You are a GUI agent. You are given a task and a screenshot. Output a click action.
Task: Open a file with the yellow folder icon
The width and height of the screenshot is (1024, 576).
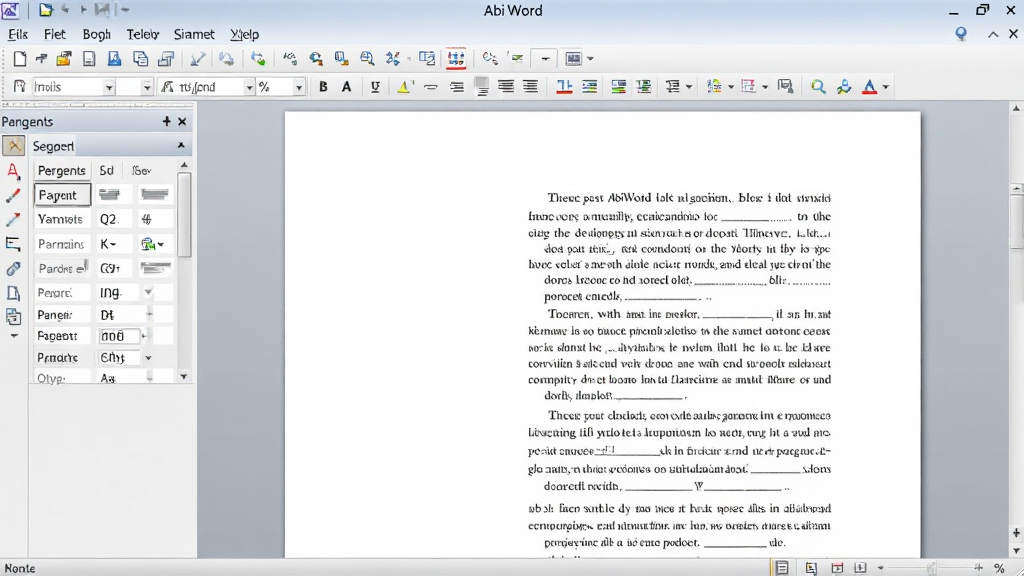click(x=63, y=59)
